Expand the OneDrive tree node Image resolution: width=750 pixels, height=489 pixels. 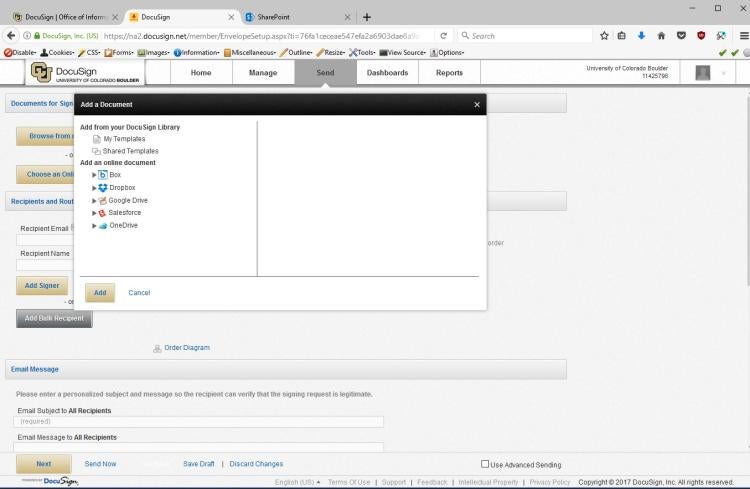94,225
